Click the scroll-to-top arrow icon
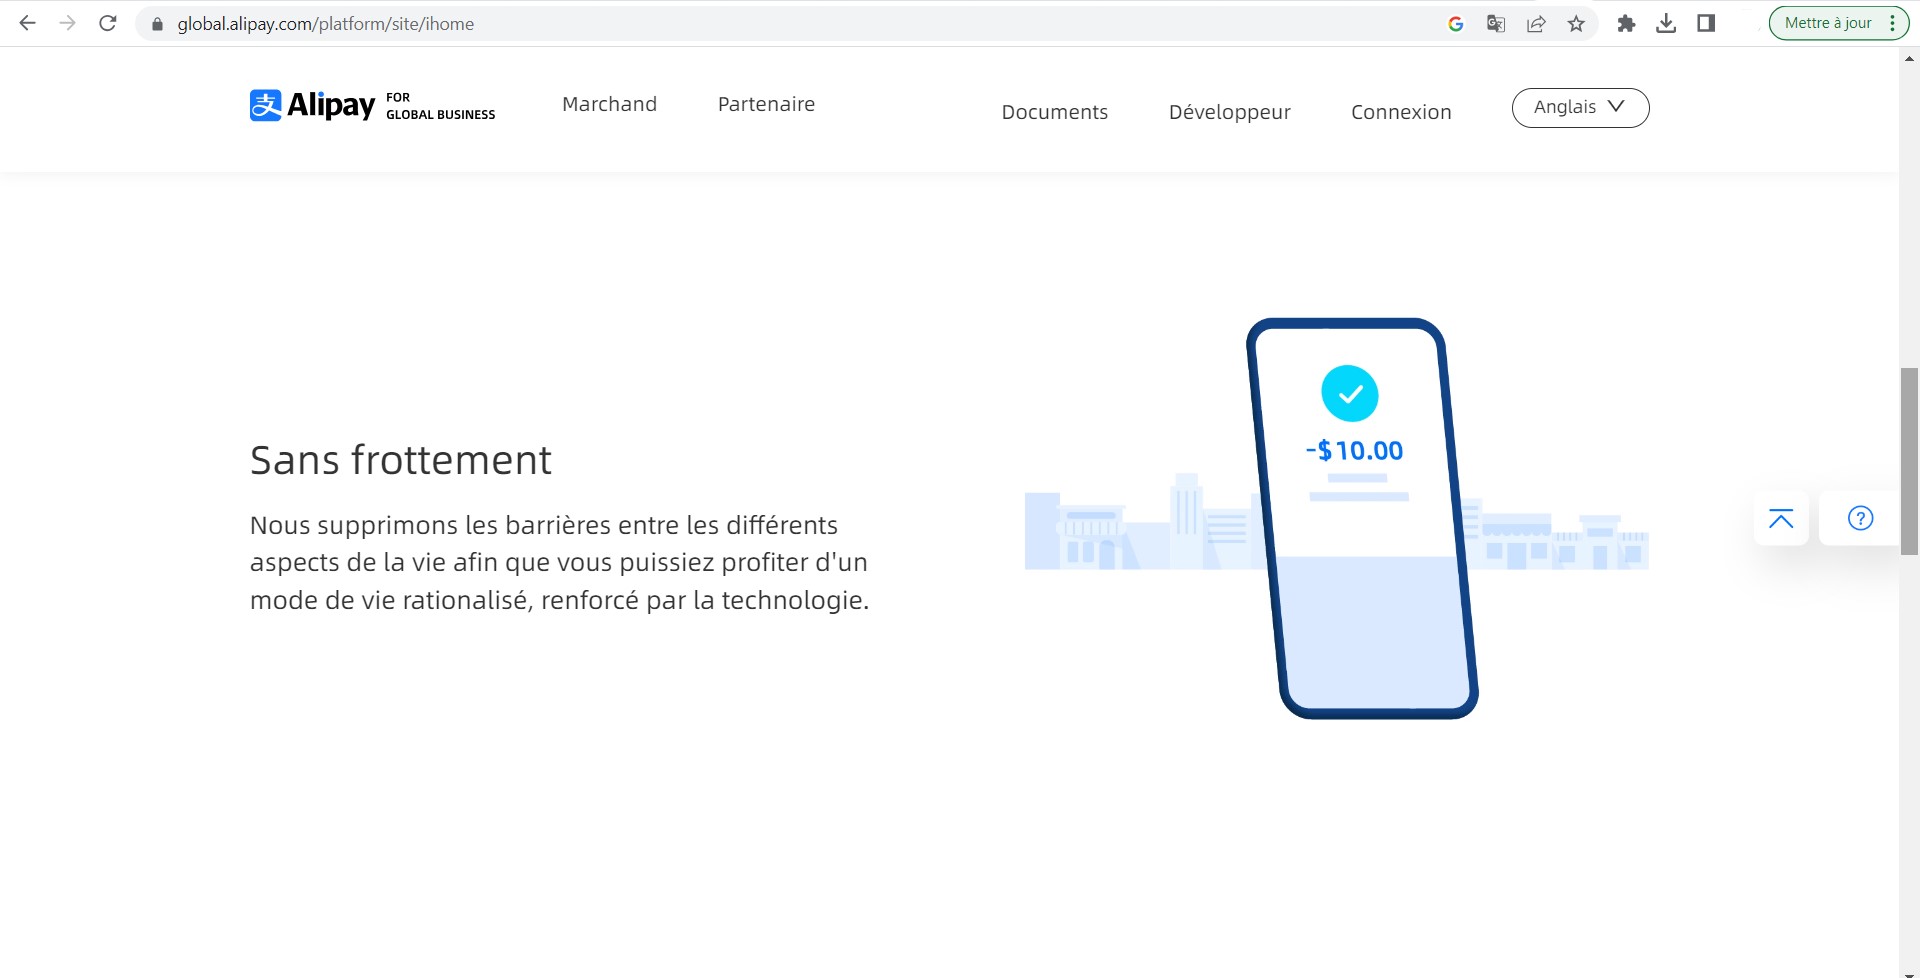1920x978 pixels. coord(1781,518)
